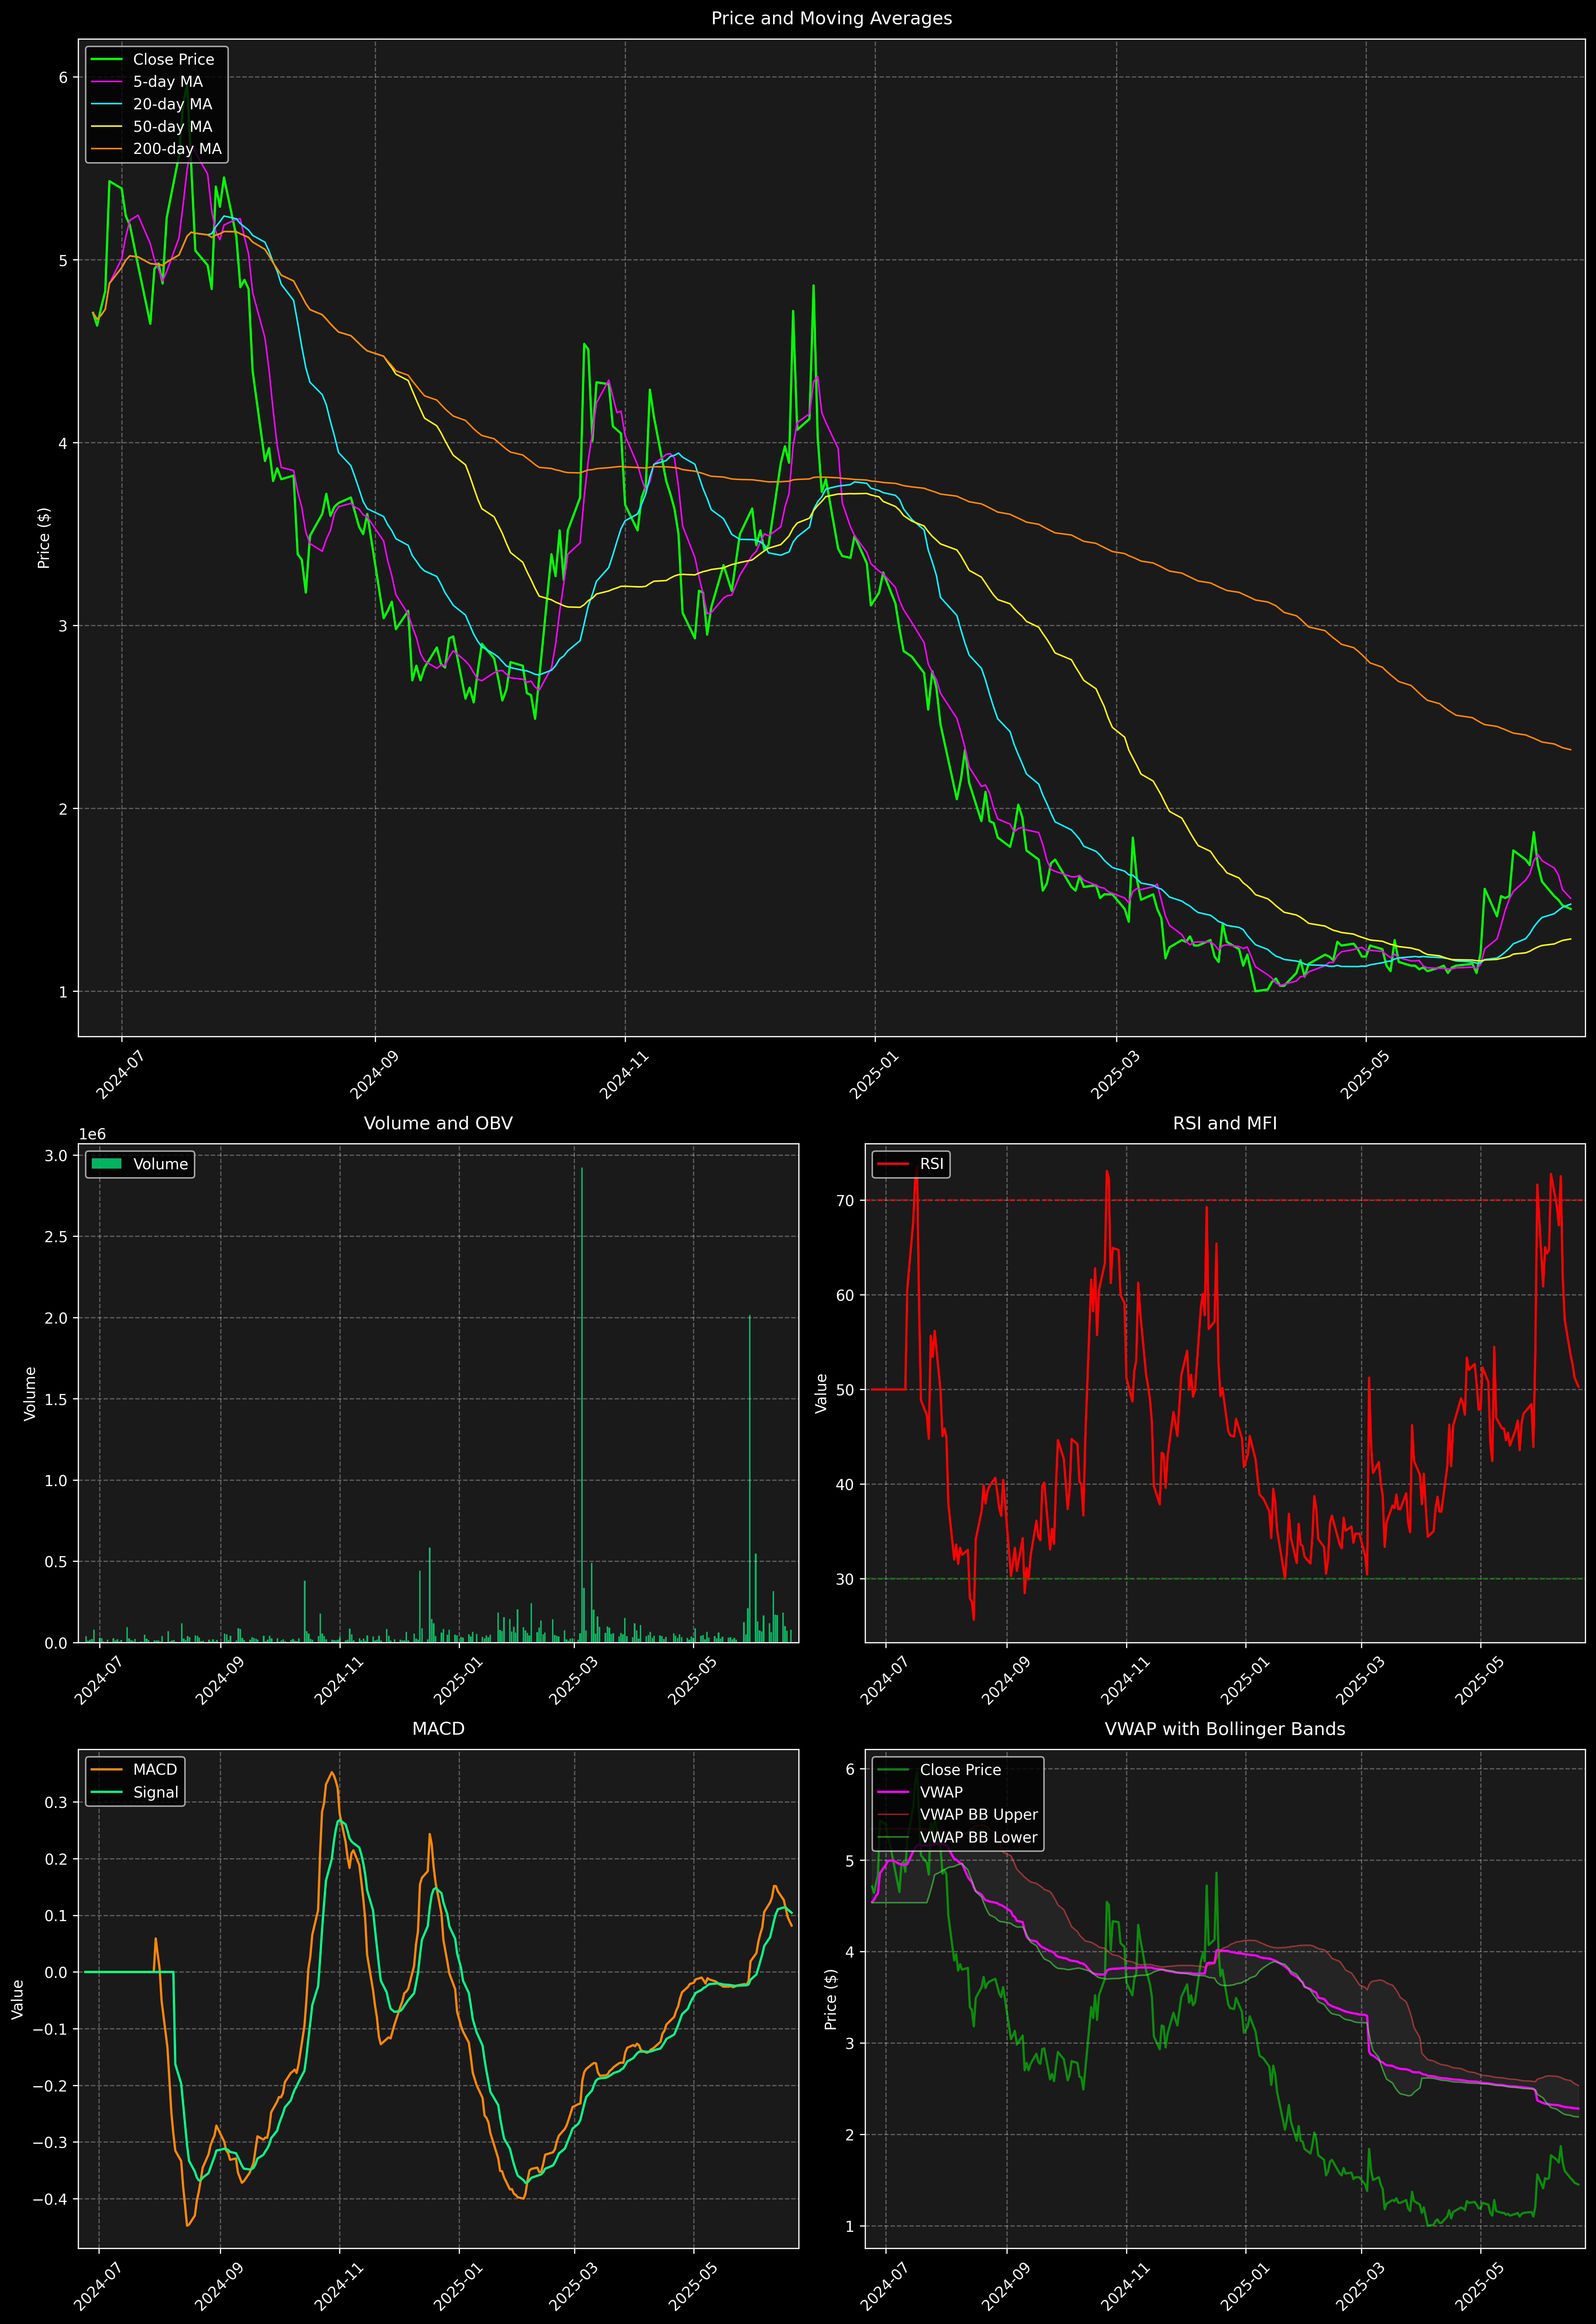The image size is (1596, 2324).
Task: Select the 'RSI' legend entry
Action: (x=910, y=1164)
